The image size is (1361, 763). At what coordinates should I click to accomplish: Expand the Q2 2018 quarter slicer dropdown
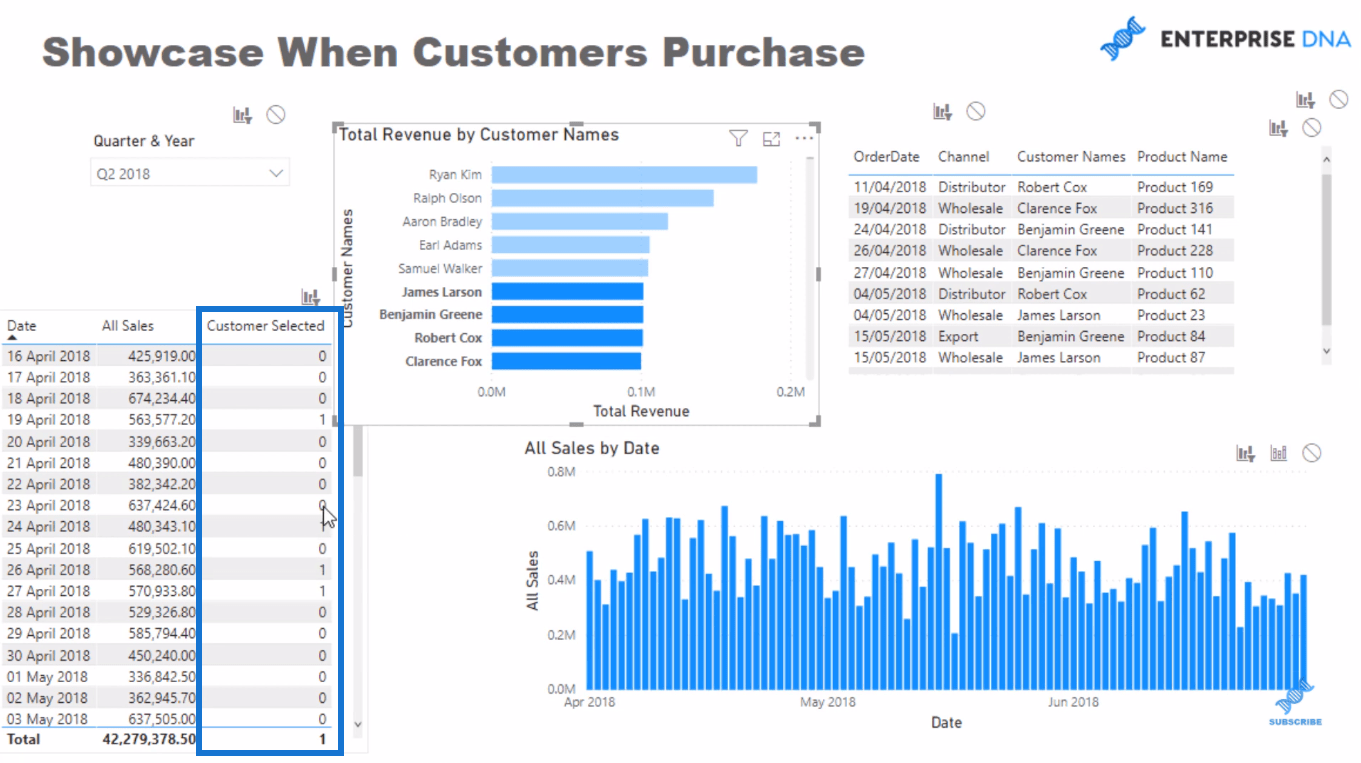pyautogui.click(x=277, y=173)
